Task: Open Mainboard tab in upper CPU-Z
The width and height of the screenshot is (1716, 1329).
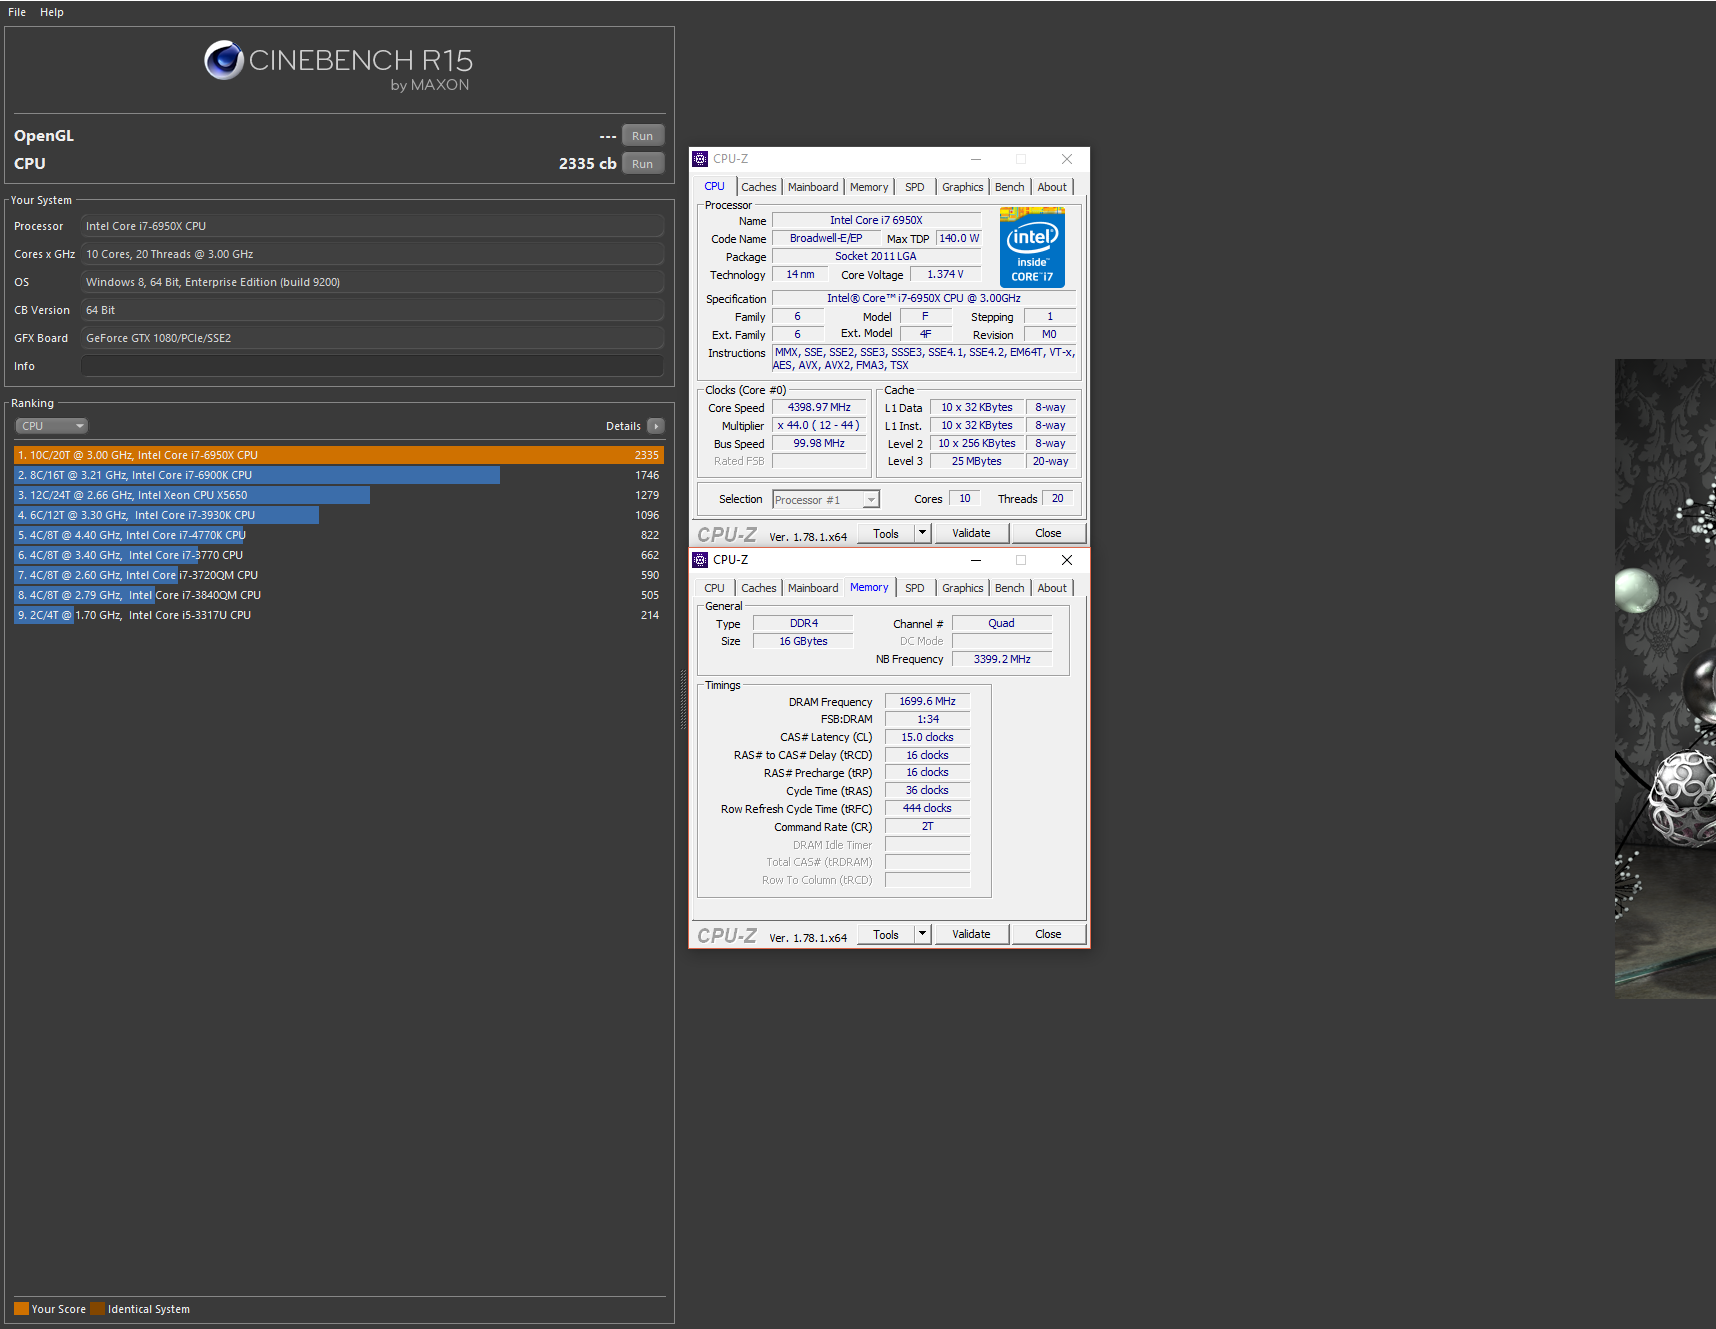Action: click(x=813, y=187)
